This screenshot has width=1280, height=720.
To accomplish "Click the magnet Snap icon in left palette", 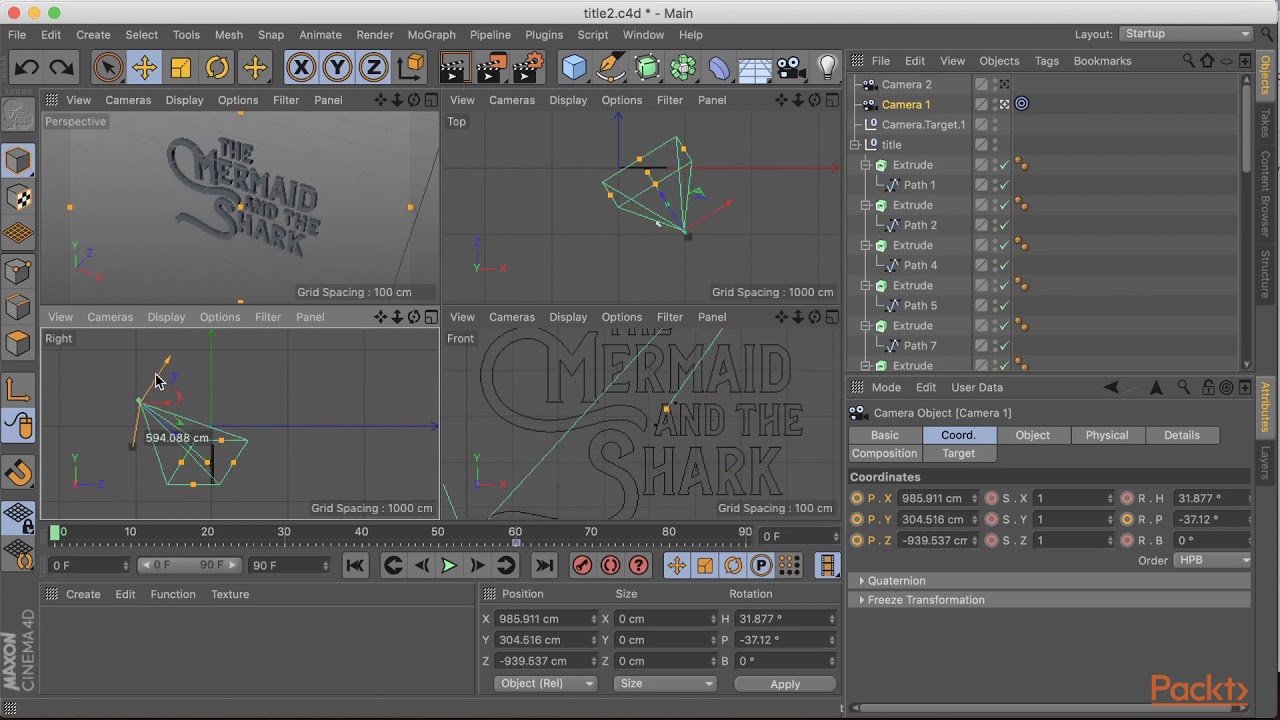I will (x=18, y=472).
